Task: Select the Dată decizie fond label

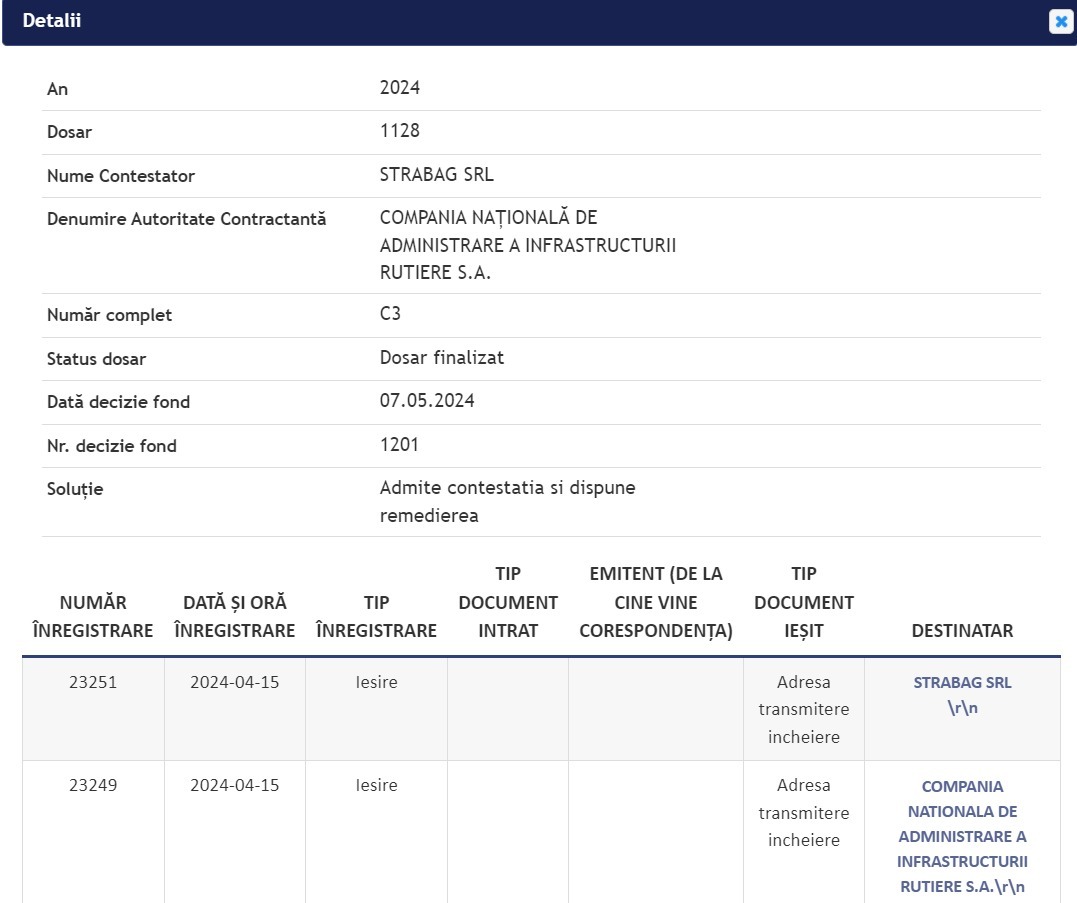Action: point(118,402)
